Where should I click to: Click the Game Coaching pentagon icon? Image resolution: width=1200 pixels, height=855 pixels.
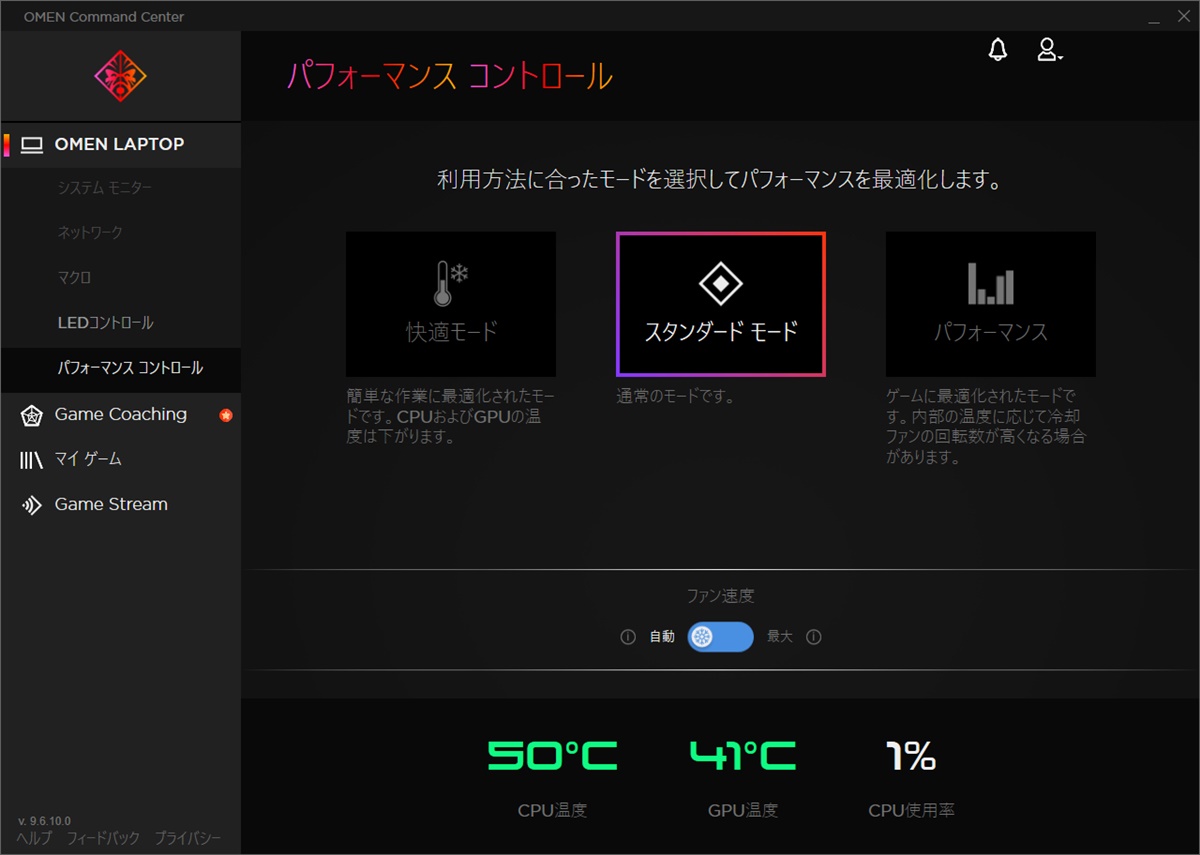[32, 415]
